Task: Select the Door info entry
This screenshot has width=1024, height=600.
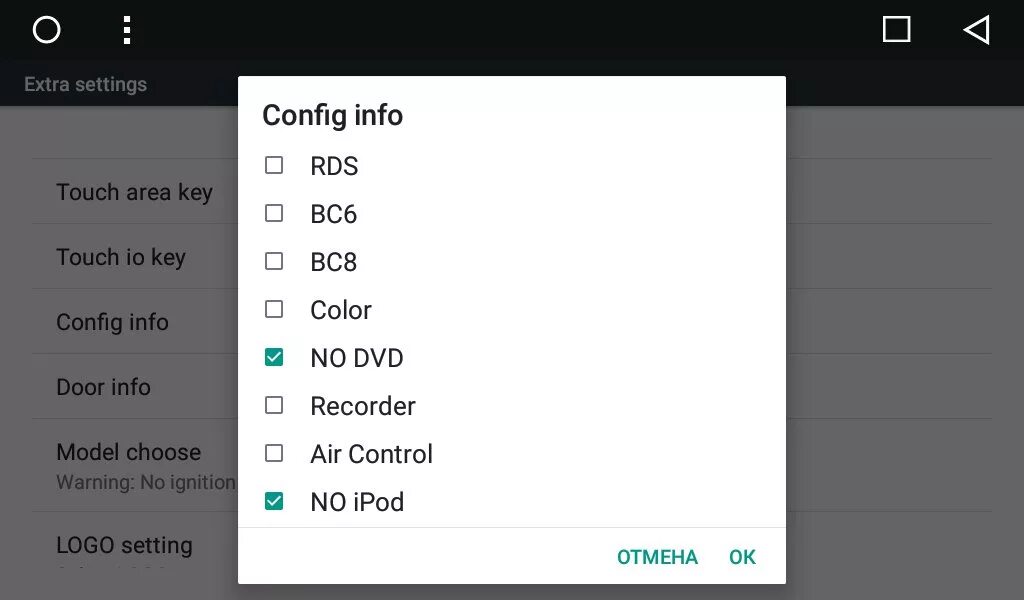Action: (x=103, y=387)
